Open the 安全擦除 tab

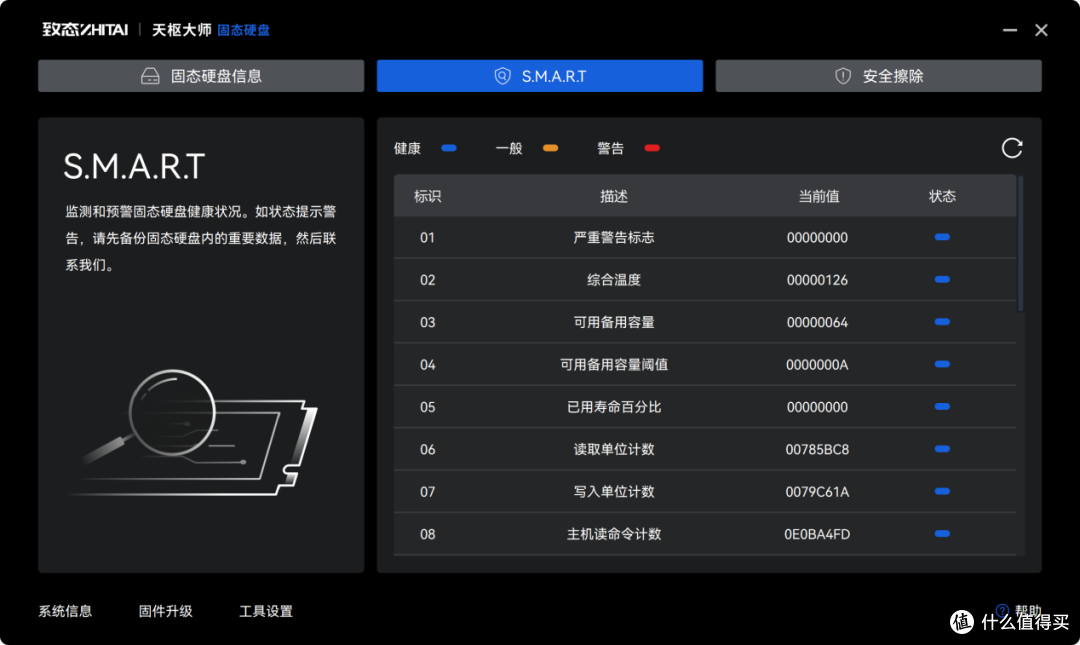tap(878, 76)
